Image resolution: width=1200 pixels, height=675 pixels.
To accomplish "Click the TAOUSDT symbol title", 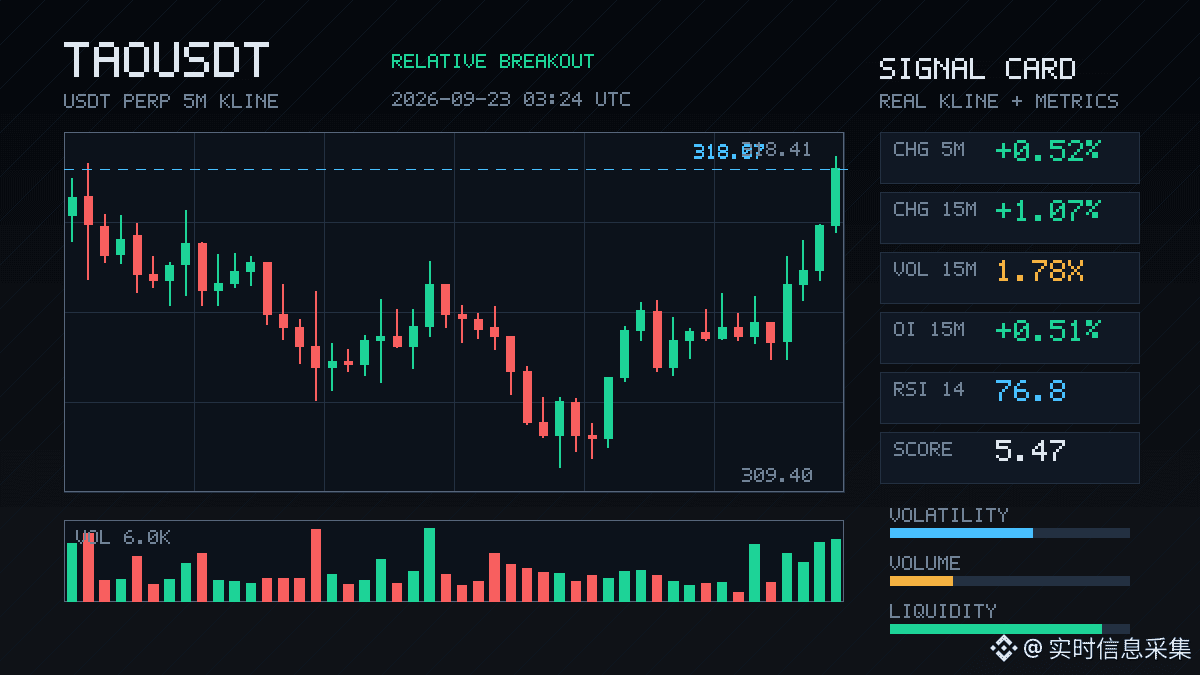I will click(166, 60).
